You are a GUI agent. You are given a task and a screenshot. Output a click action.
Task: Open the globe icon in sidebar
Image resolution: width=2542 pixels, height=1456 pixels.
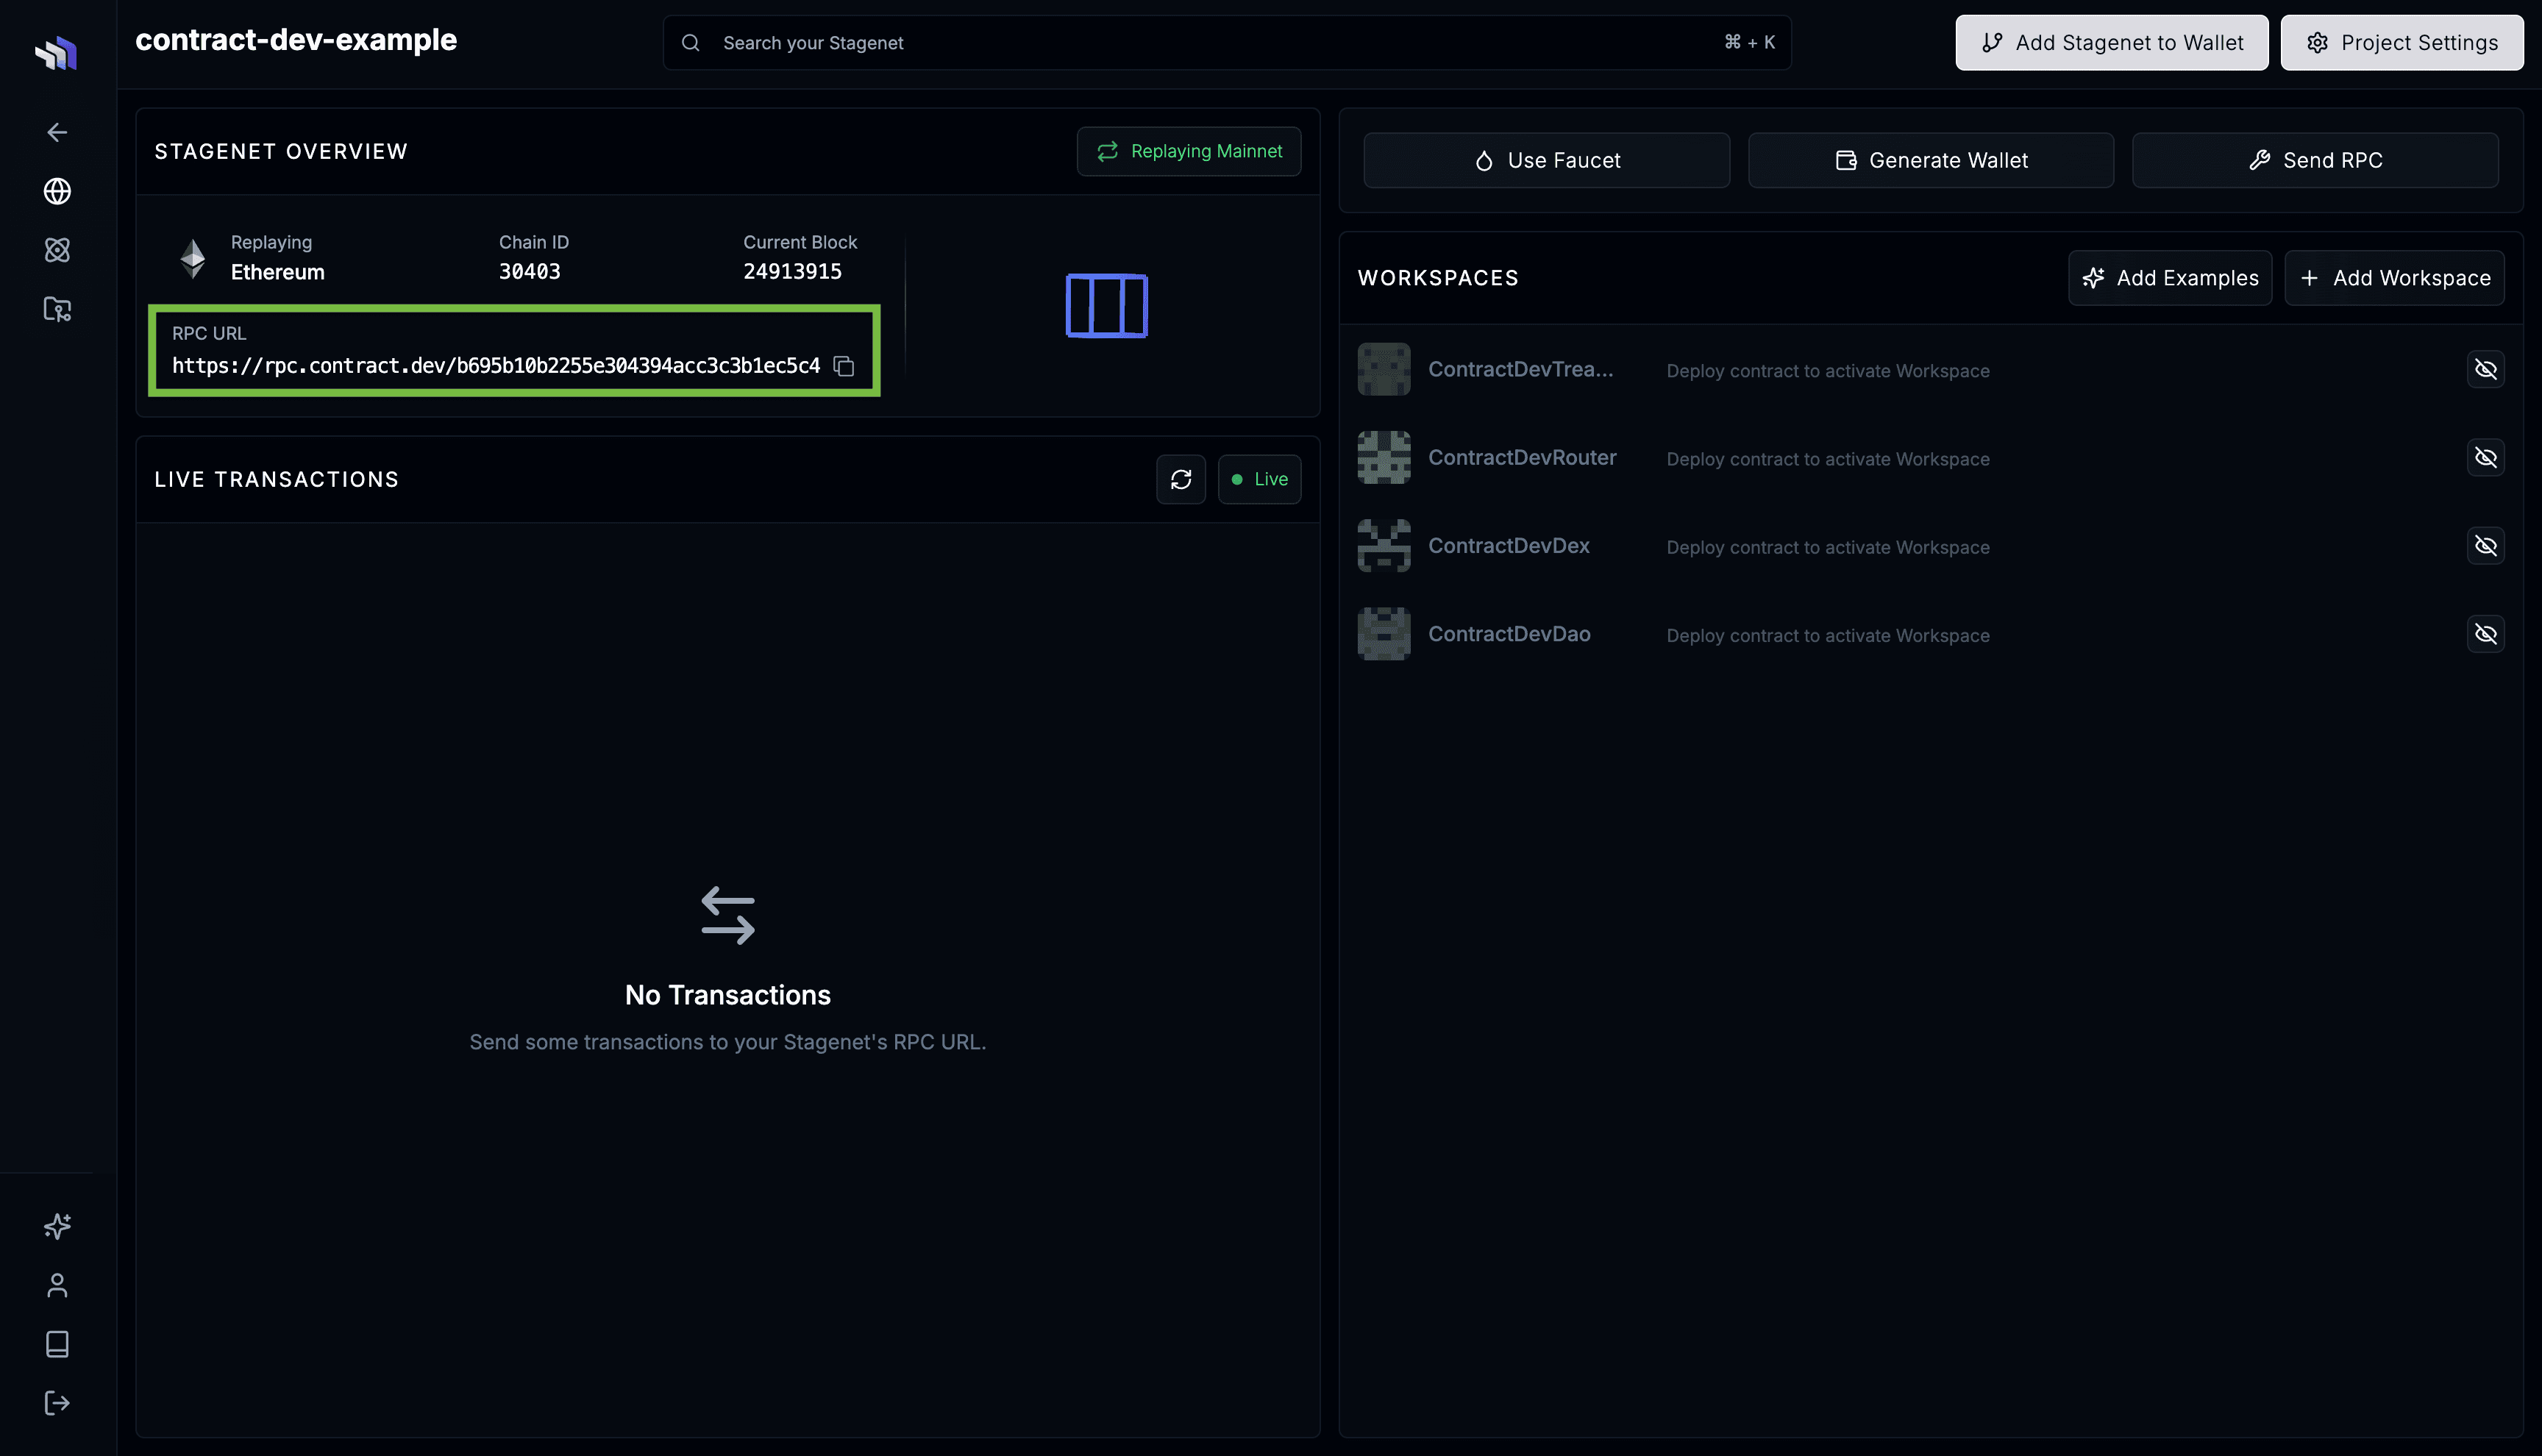[57, 191]
